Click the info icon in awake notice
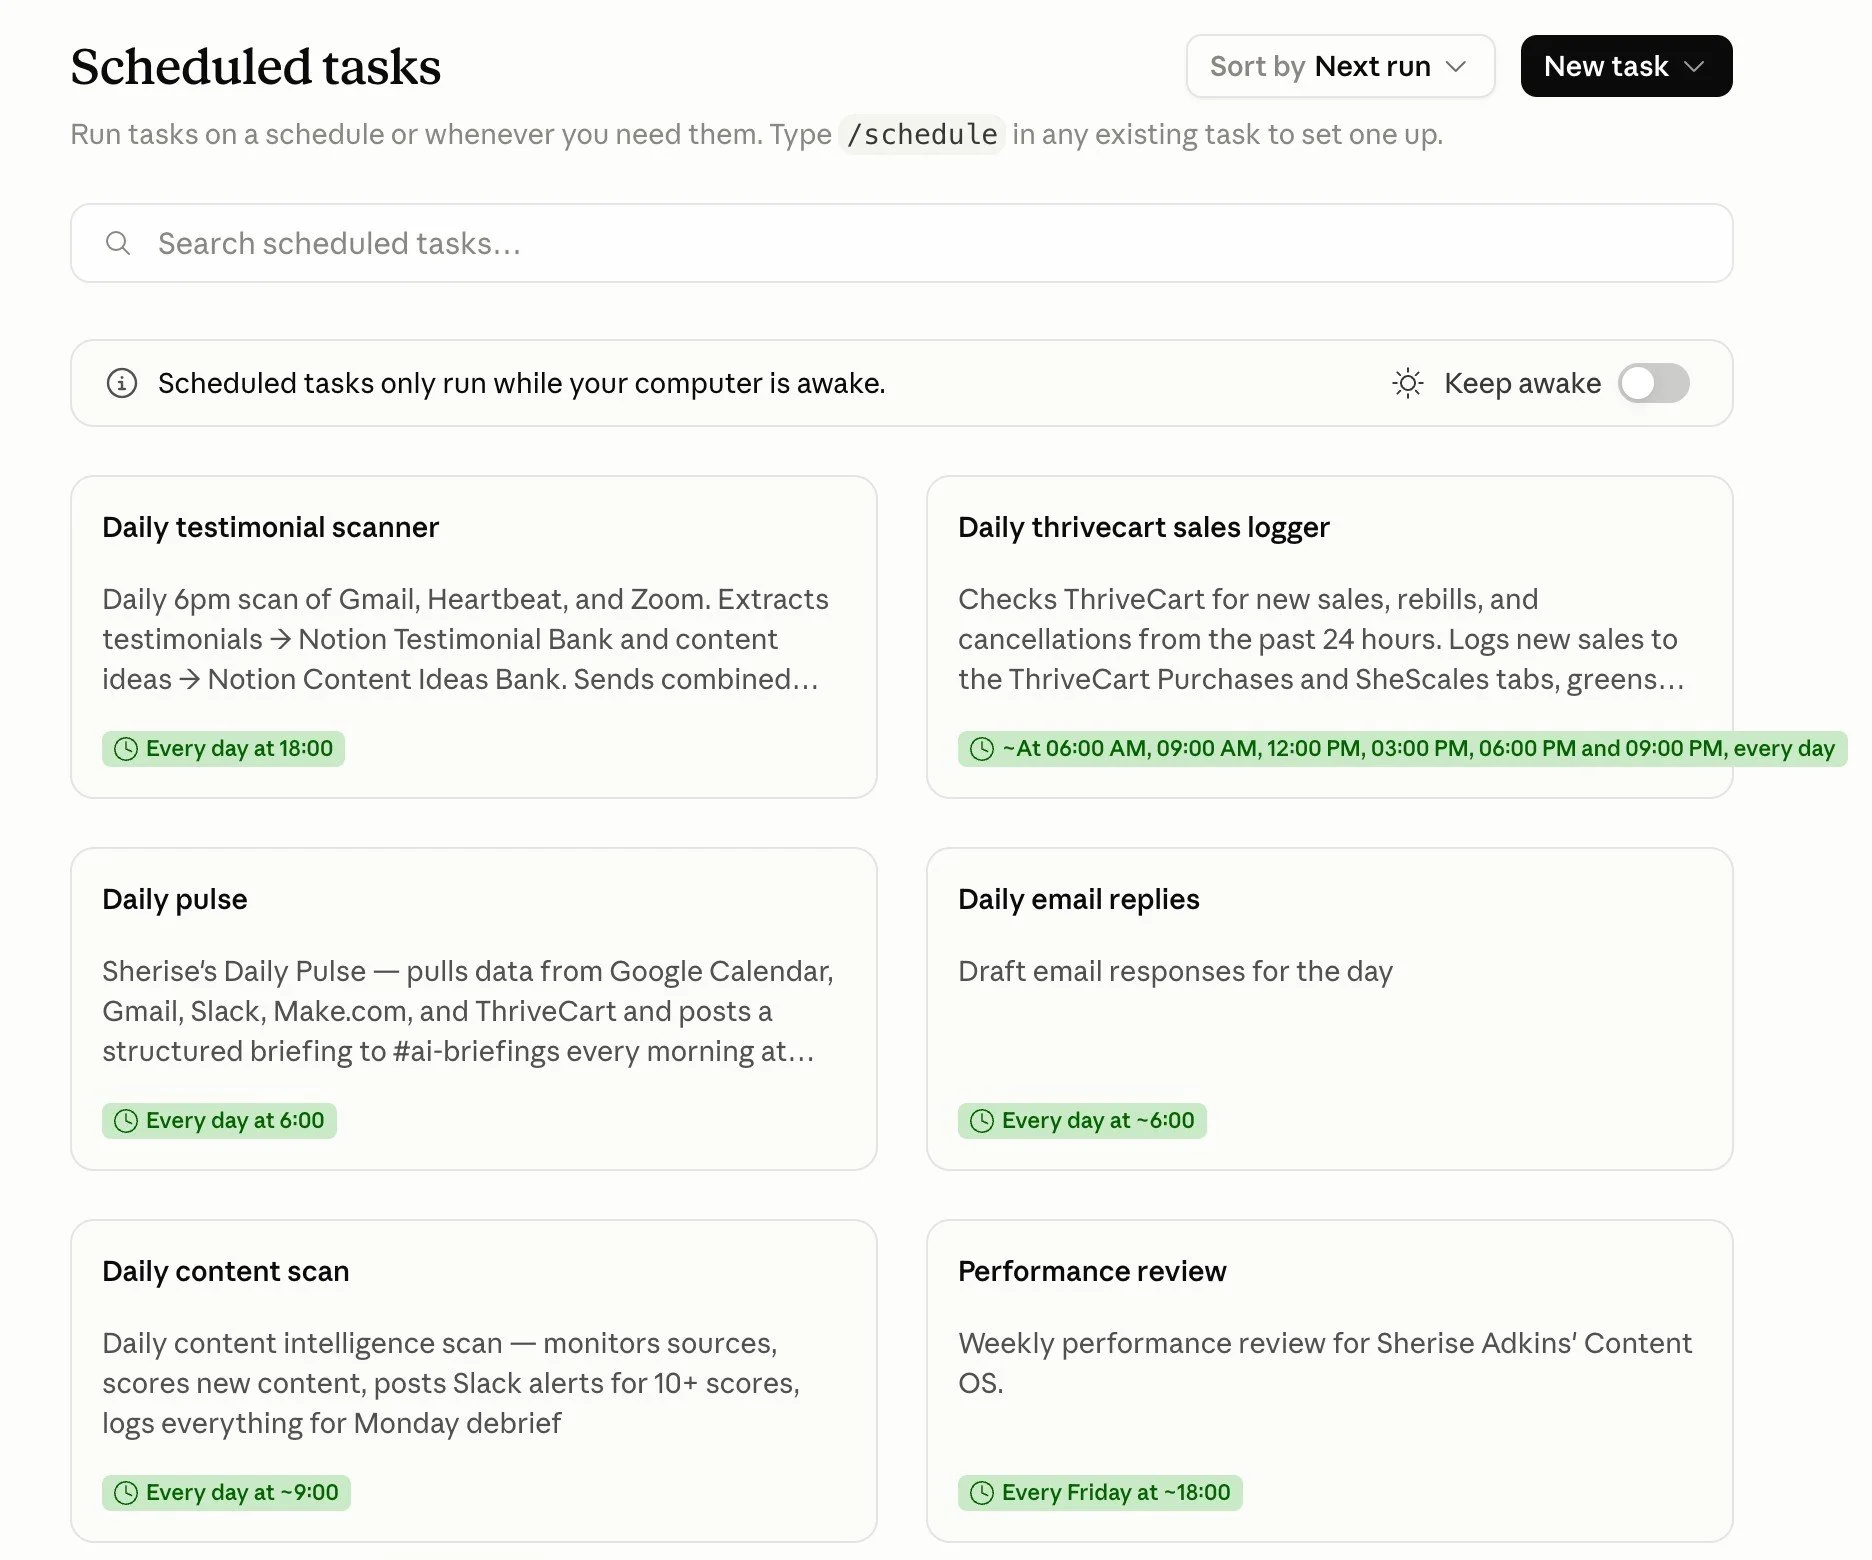 pos(122,383)
